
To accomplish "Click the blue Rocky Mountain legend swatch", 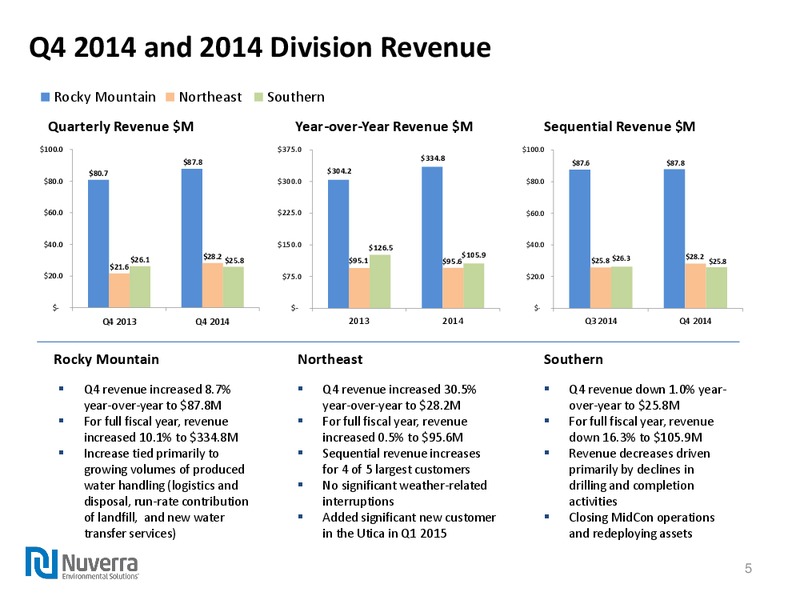I will 45,97.
